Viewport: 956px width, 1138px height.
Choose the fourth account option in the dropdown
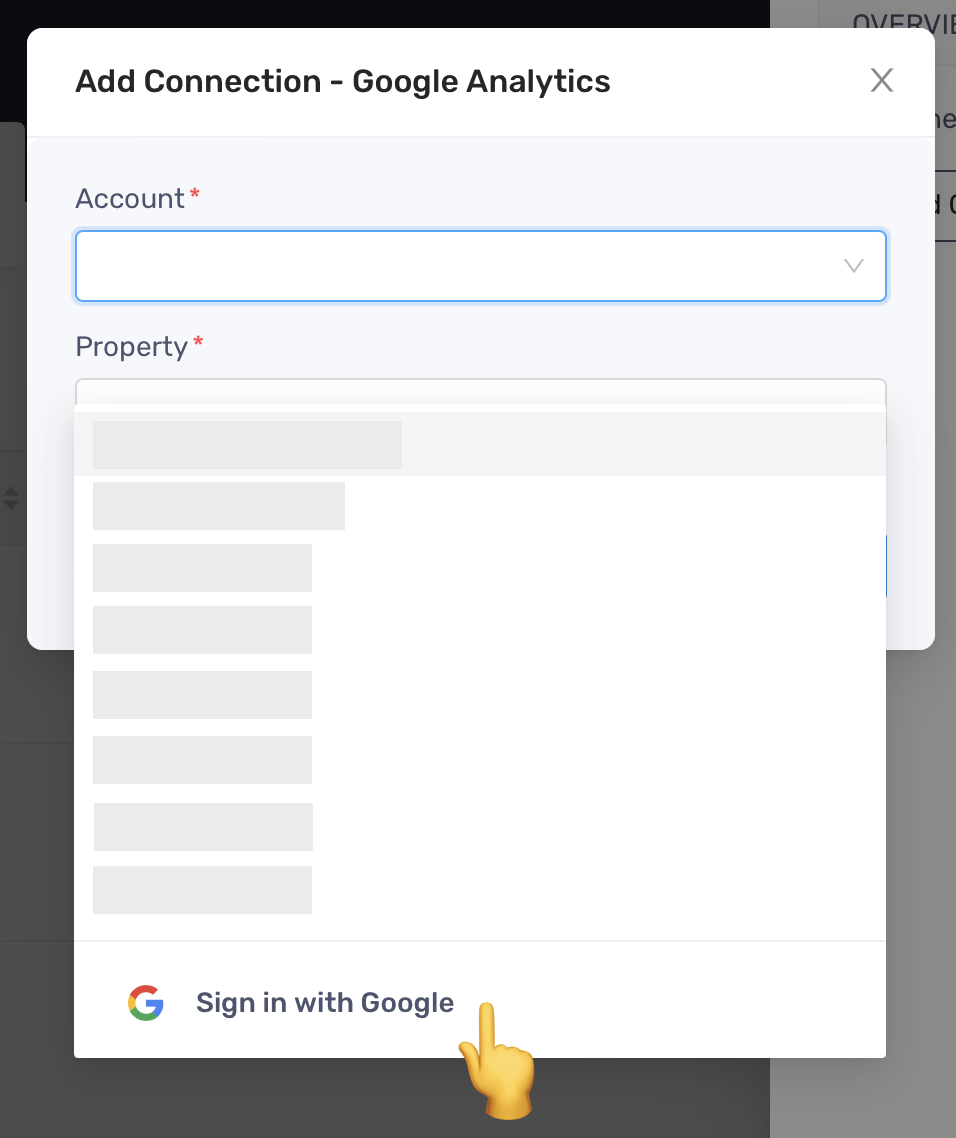click(480, 630)
